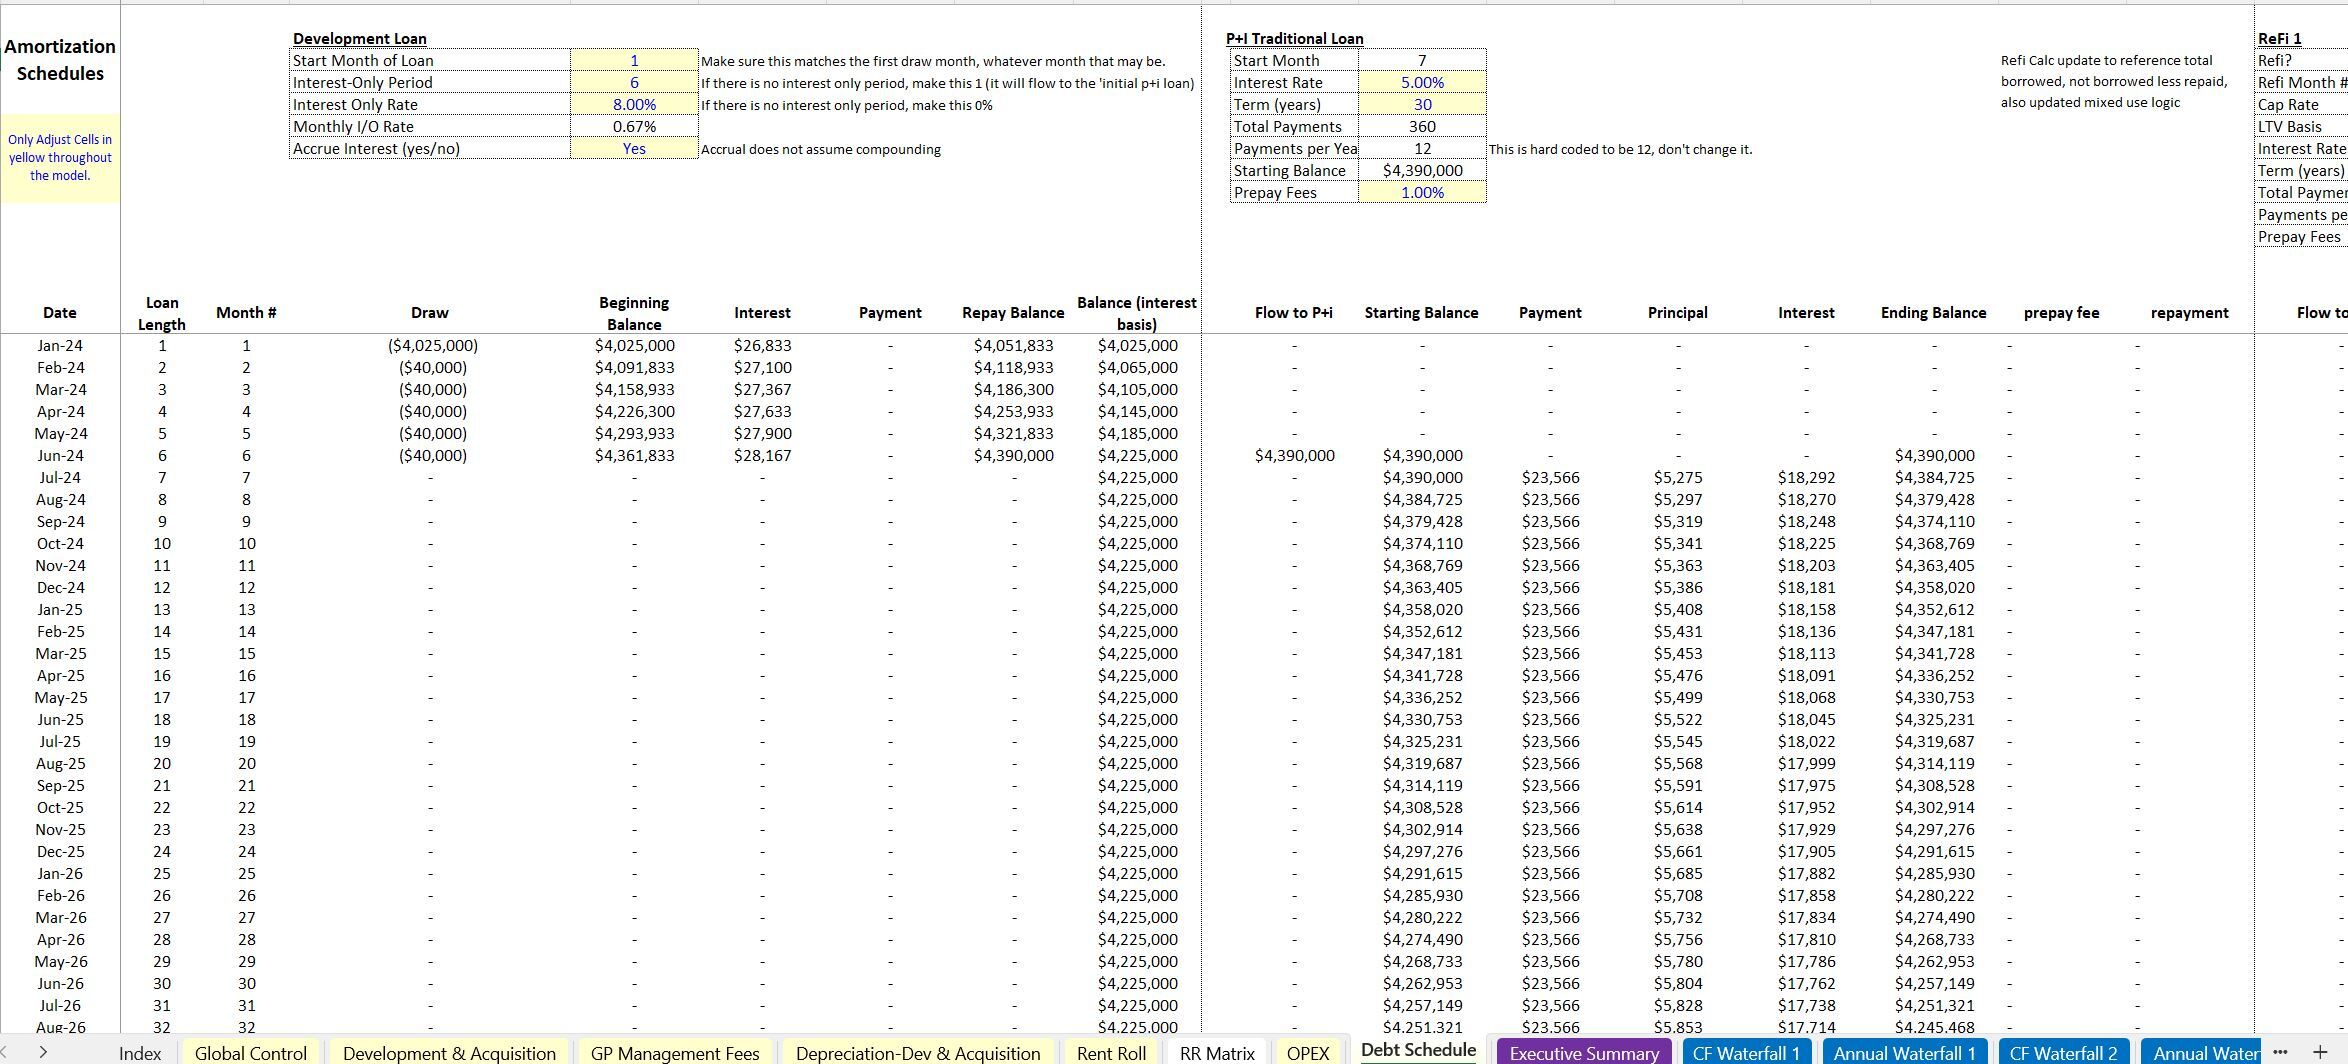
Task: Select Jun-24 repay balance $4,390,000 cell
Action: click(1013, 456)
